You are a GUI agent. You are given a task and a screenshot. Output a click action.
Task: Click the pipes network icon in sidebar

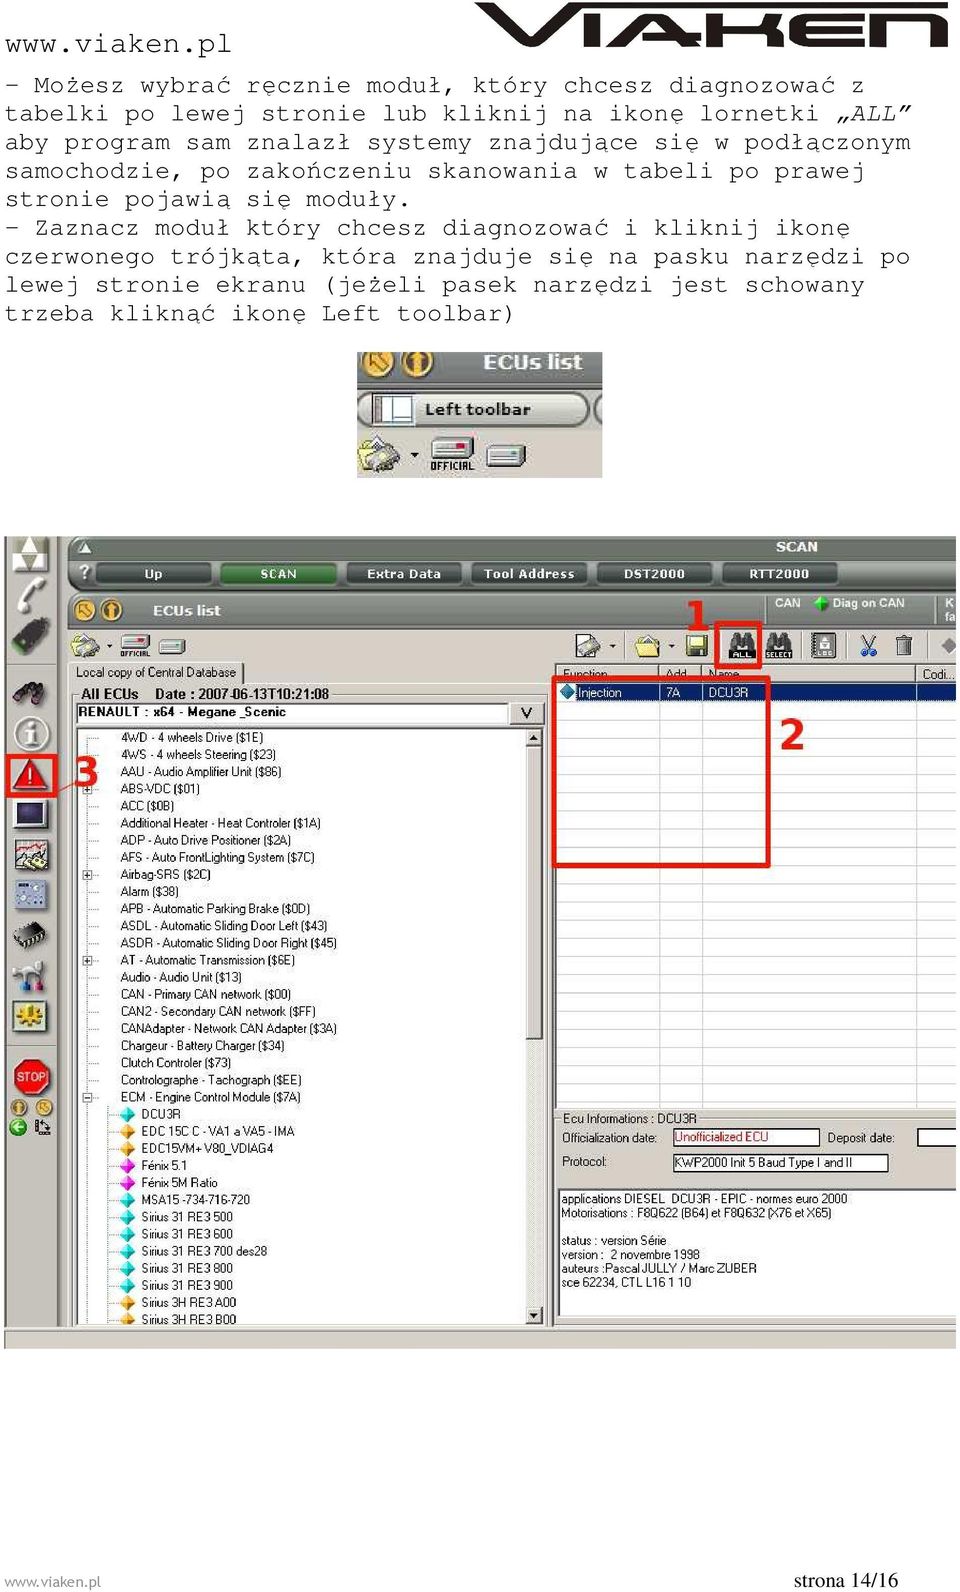pos(30,976)
